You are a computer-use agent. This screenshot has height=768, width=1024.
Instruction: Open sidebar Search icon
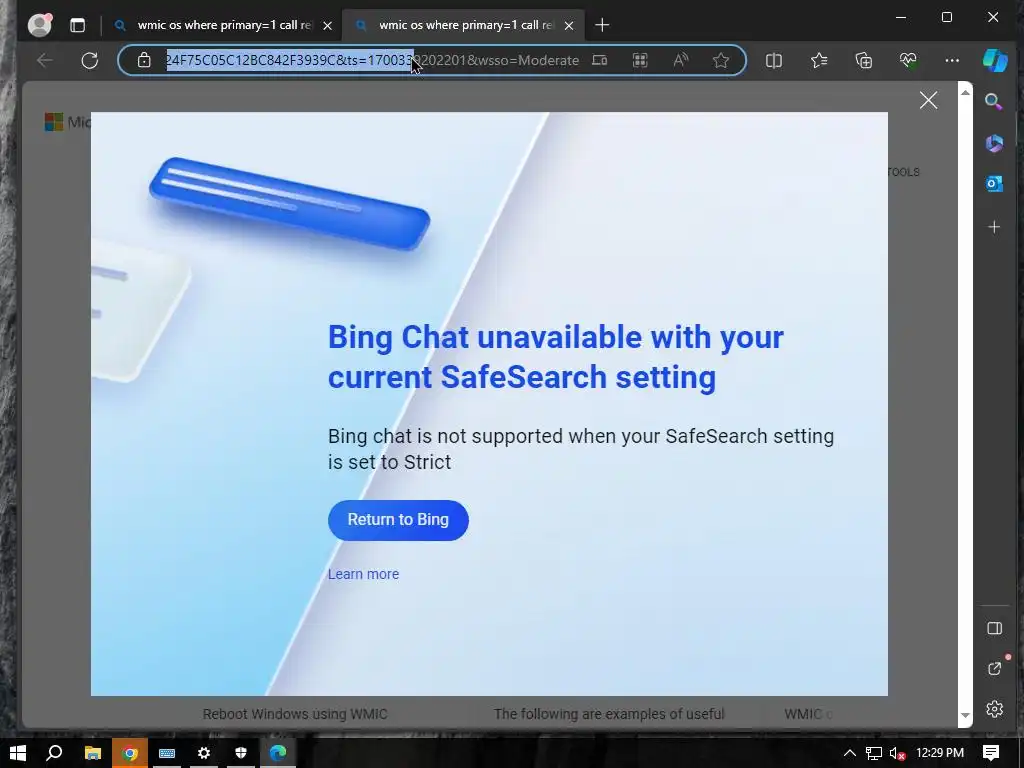point(994,101)
